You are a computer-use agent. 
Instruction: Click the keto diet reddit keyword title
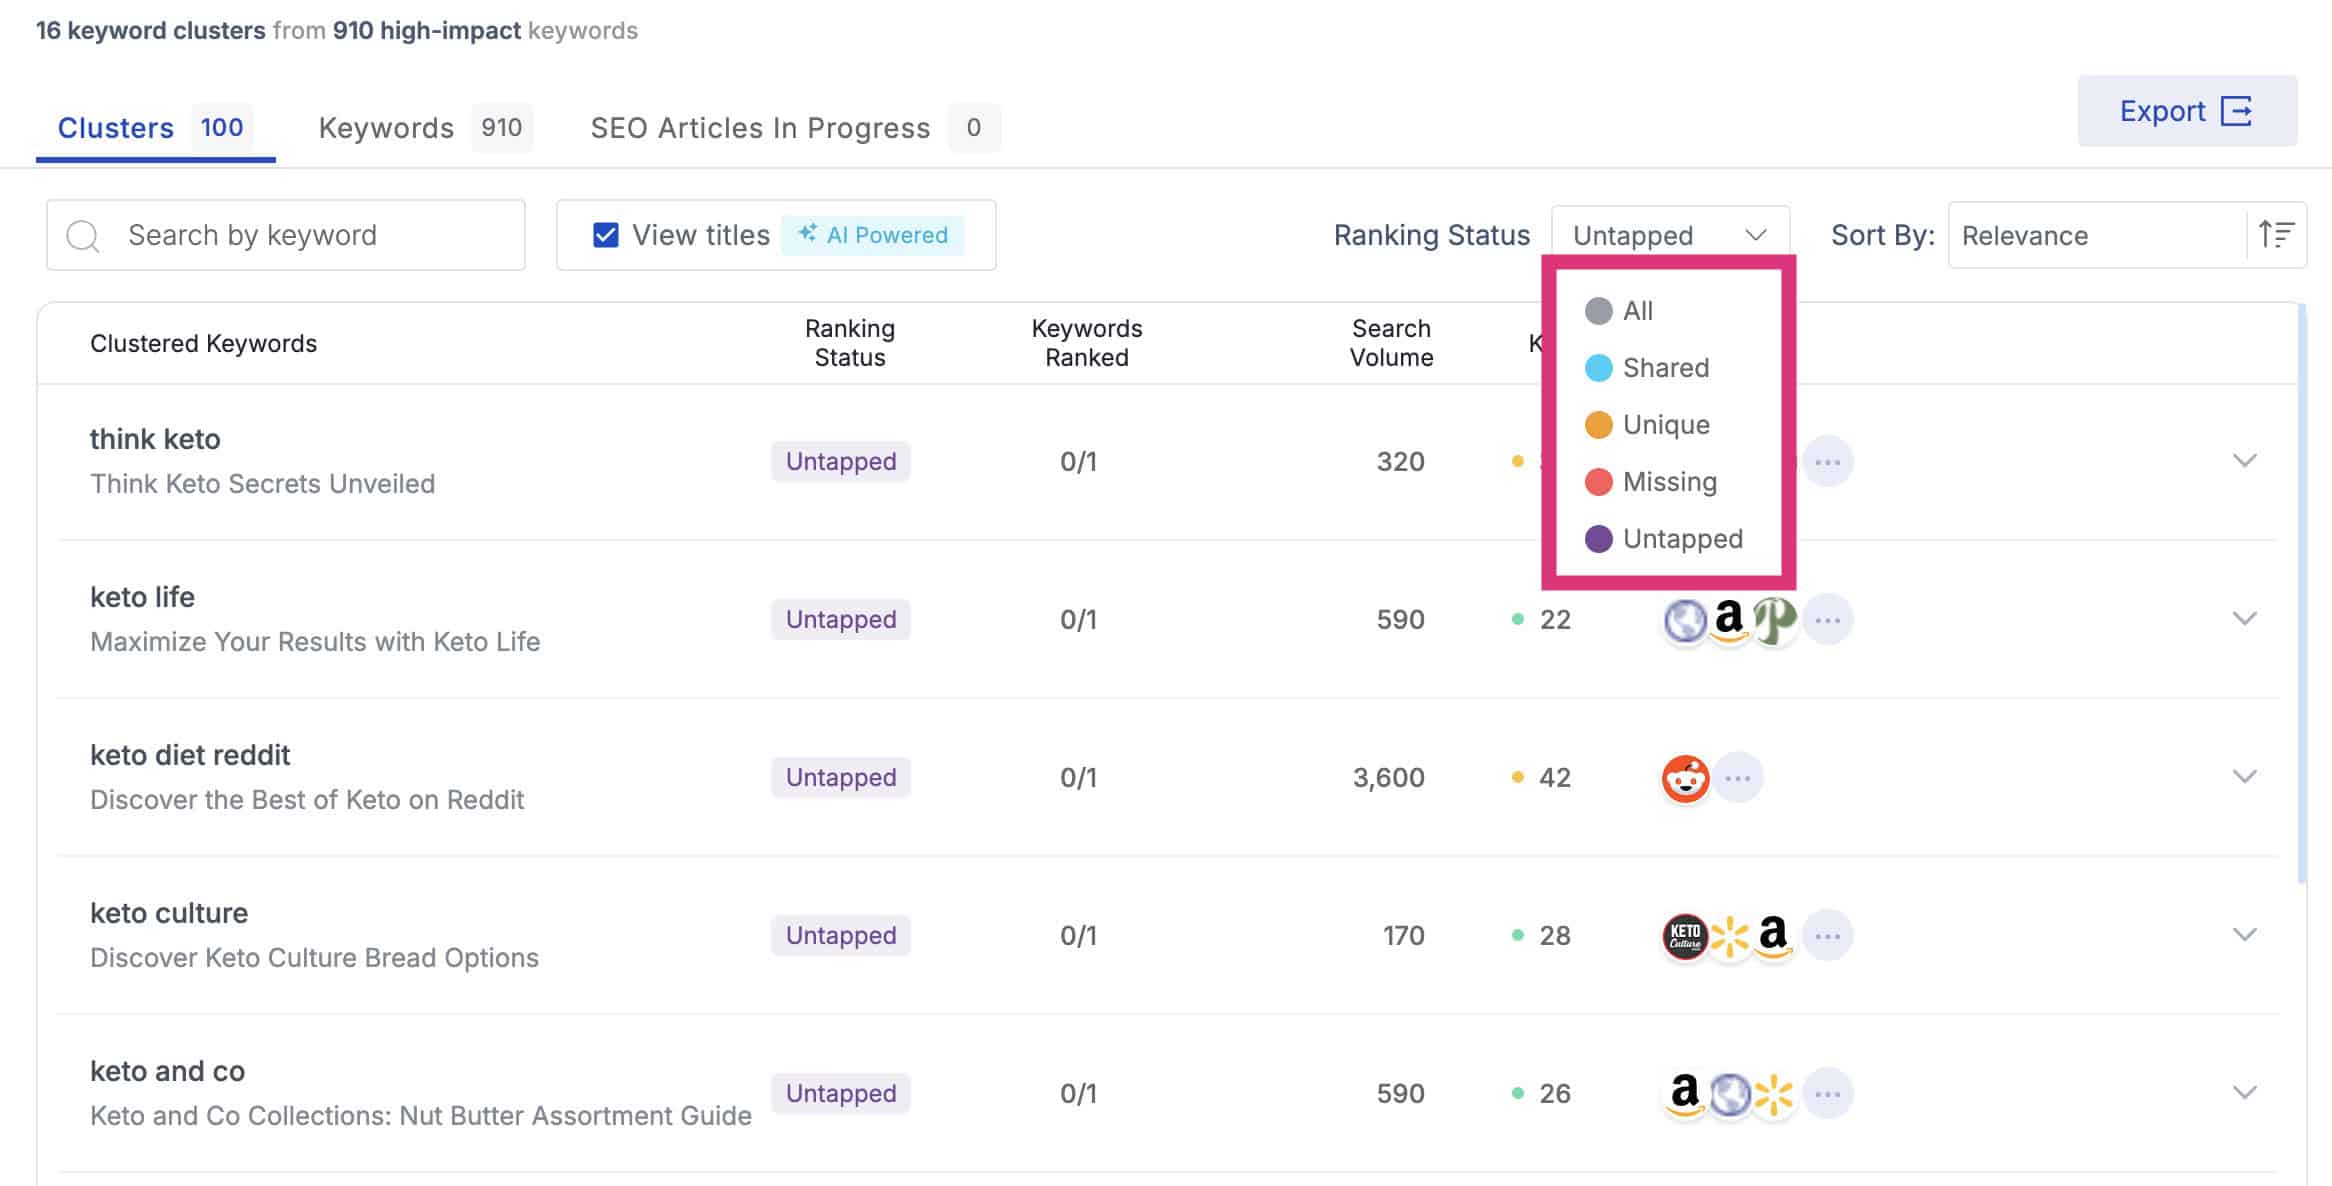pyautogui.click(x=190, y=755)
